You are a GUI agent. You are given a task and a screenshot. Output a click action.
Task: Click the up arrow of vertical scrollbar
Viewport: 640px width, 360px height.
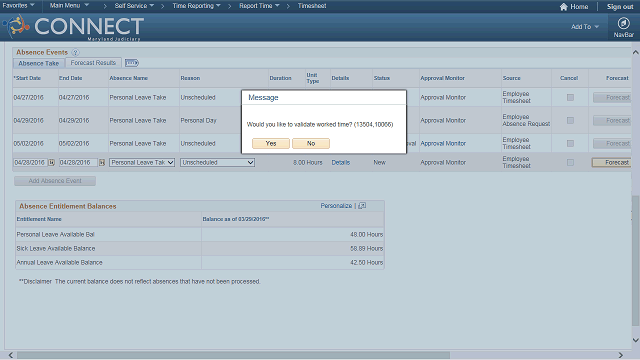(636, 52)
